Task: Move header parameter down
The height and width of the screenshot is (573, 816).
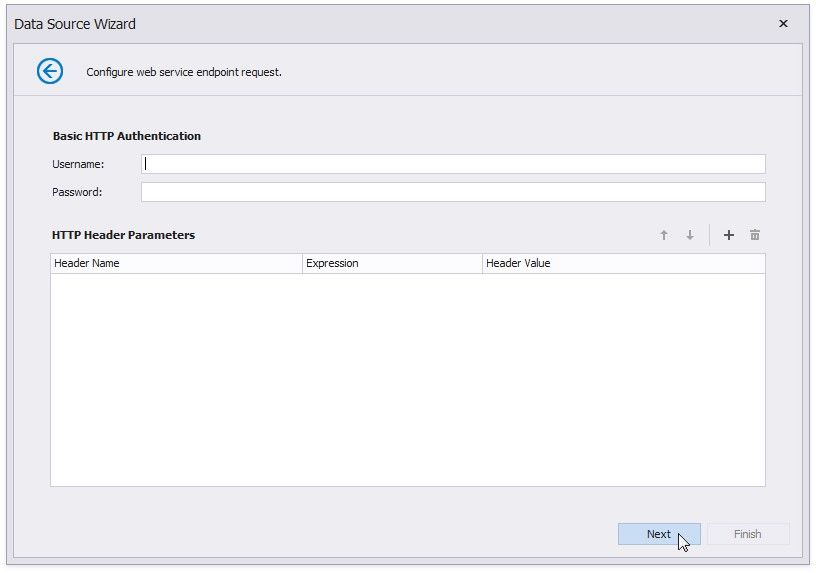Action: pos(689,235)
